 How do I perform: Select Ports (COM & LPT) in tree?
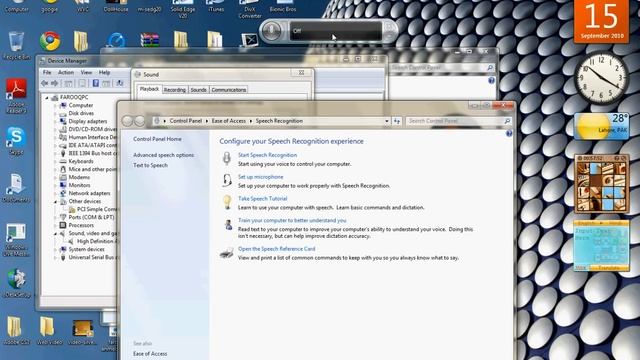[91, 218]
